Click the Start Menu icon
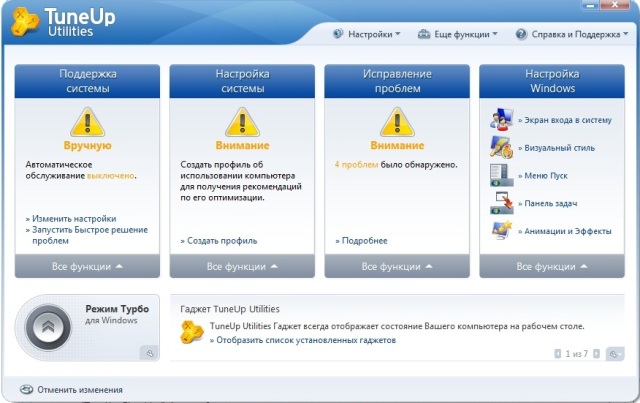 pyautogui.click(x=501, y=176)
